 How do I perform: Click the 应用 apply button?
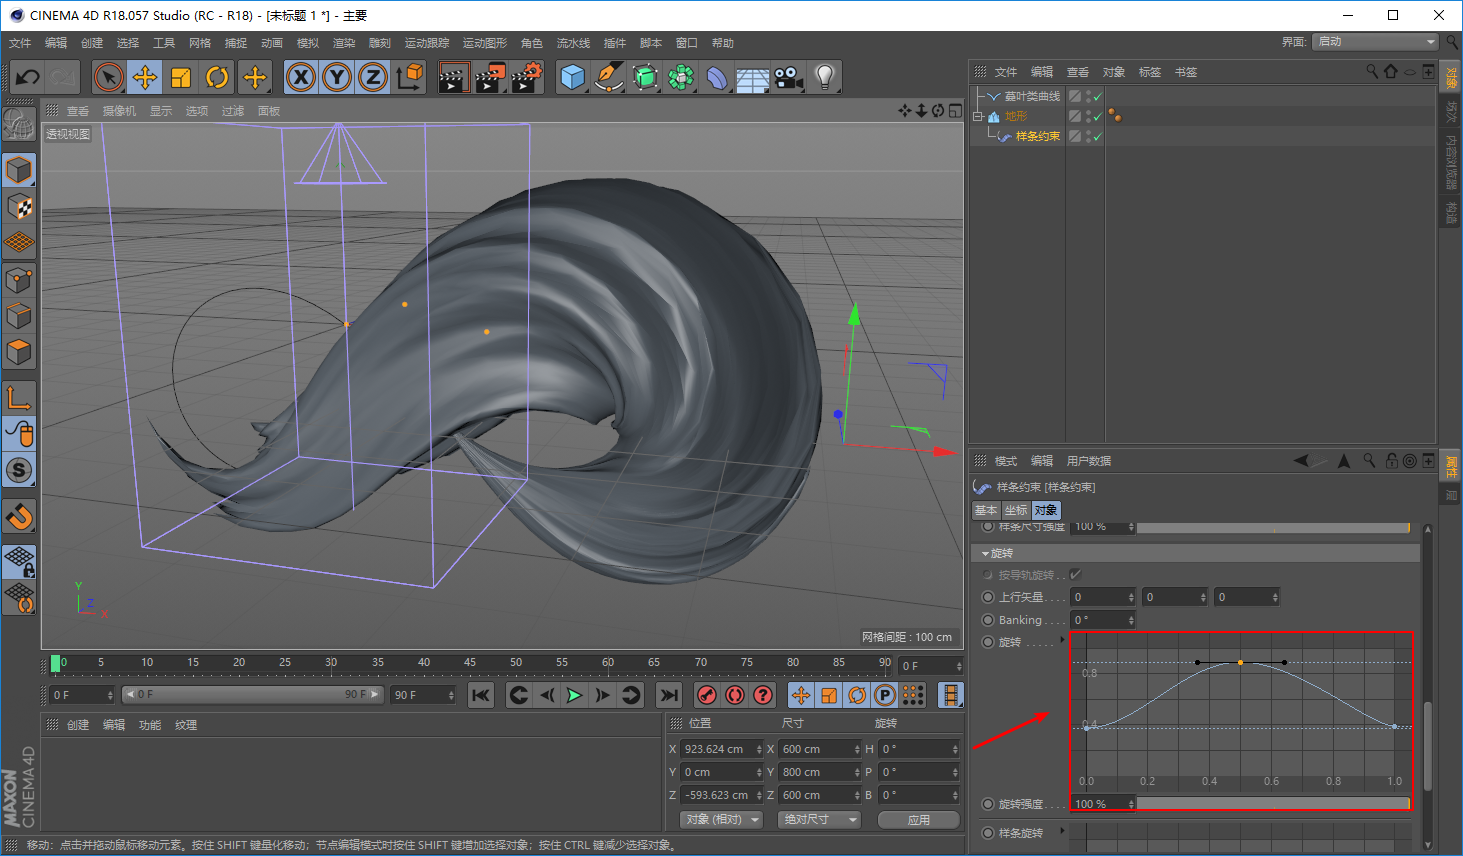[x=919, y=820]
